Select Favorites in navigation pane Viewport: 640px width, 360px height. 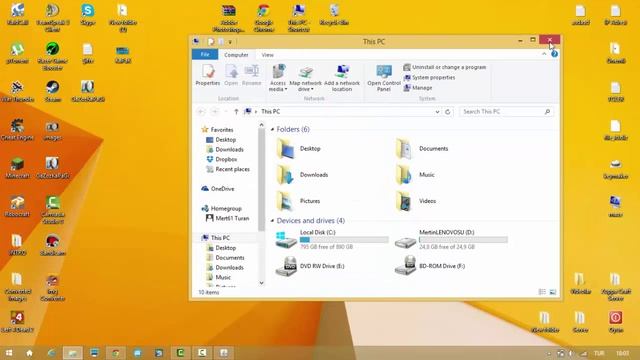[218, 130]
